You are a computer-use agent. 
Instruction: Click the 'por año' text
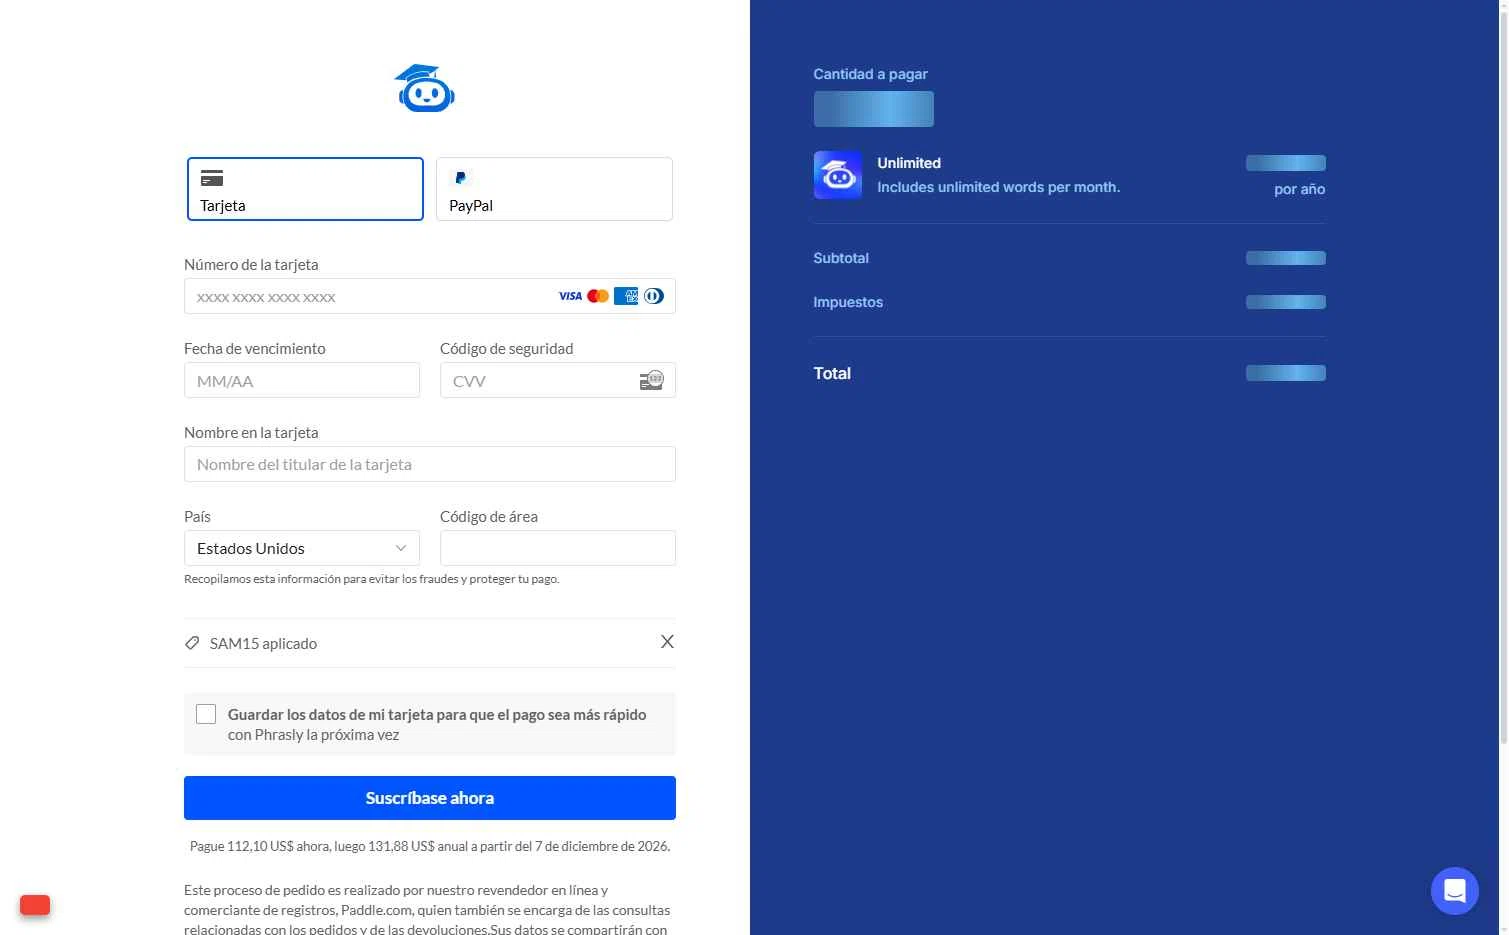(1300, 189)
